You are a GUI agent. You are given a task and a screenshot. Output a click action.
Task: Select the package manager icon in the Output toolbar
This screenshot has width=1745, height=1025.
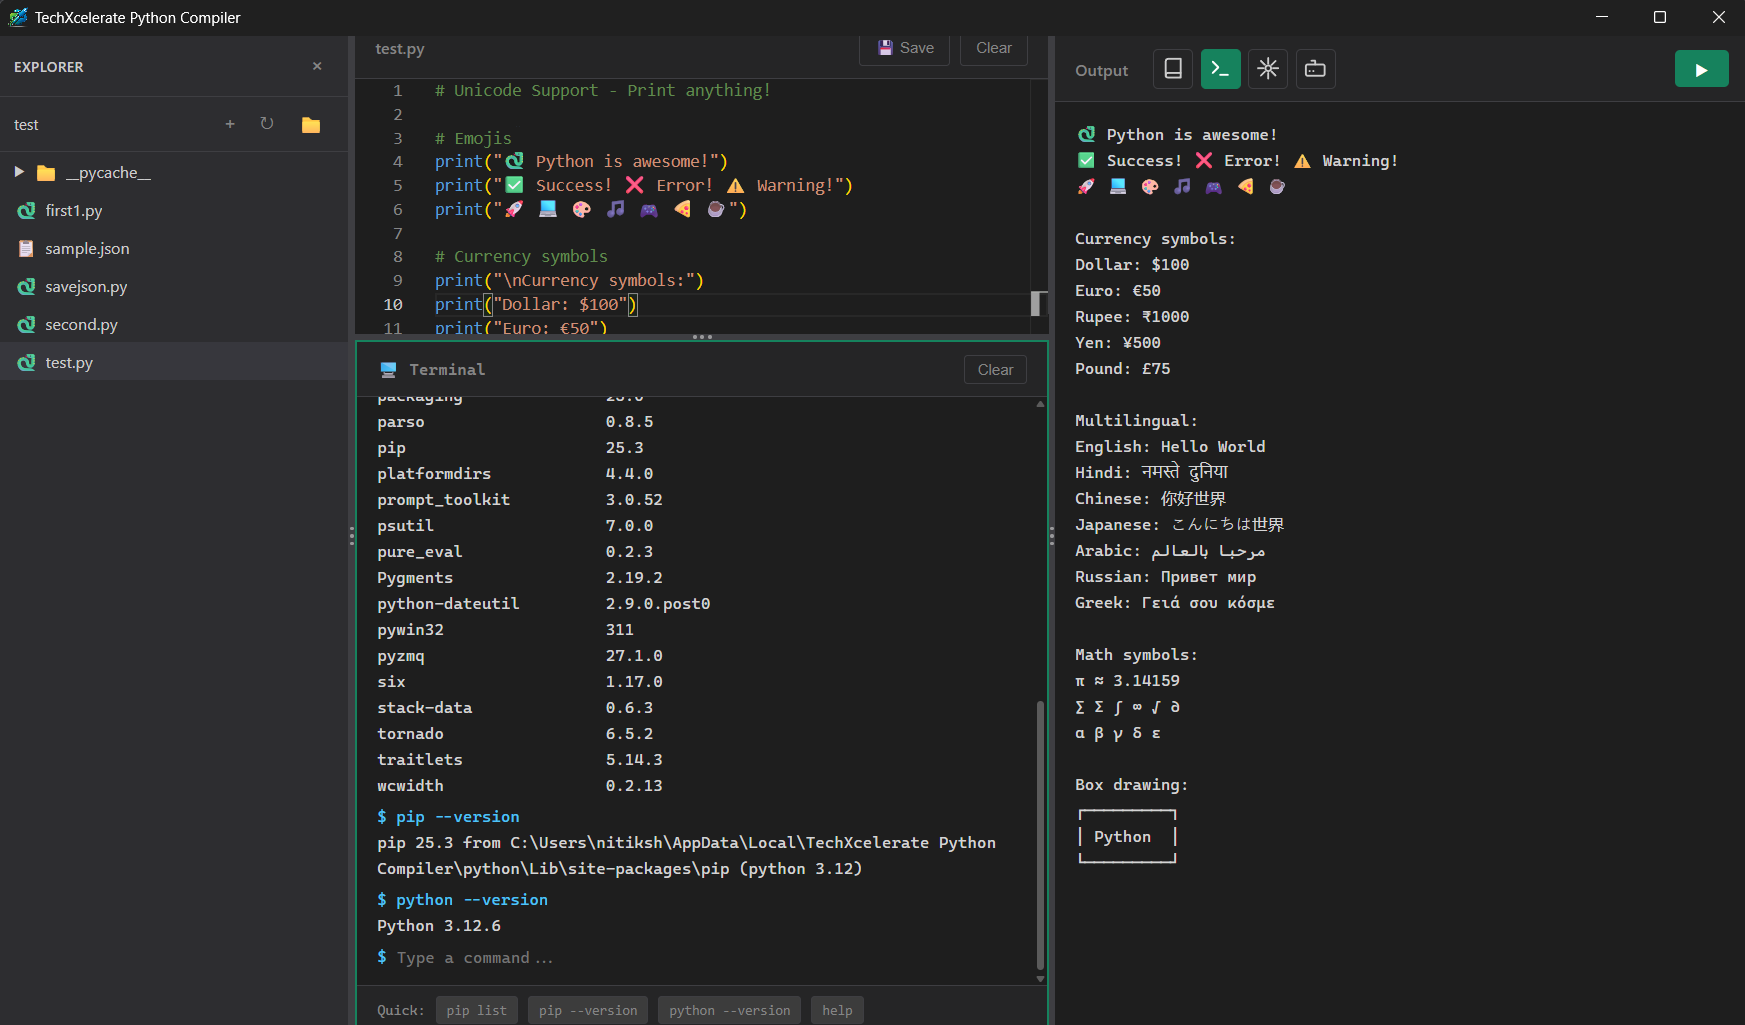[1315, 68]
